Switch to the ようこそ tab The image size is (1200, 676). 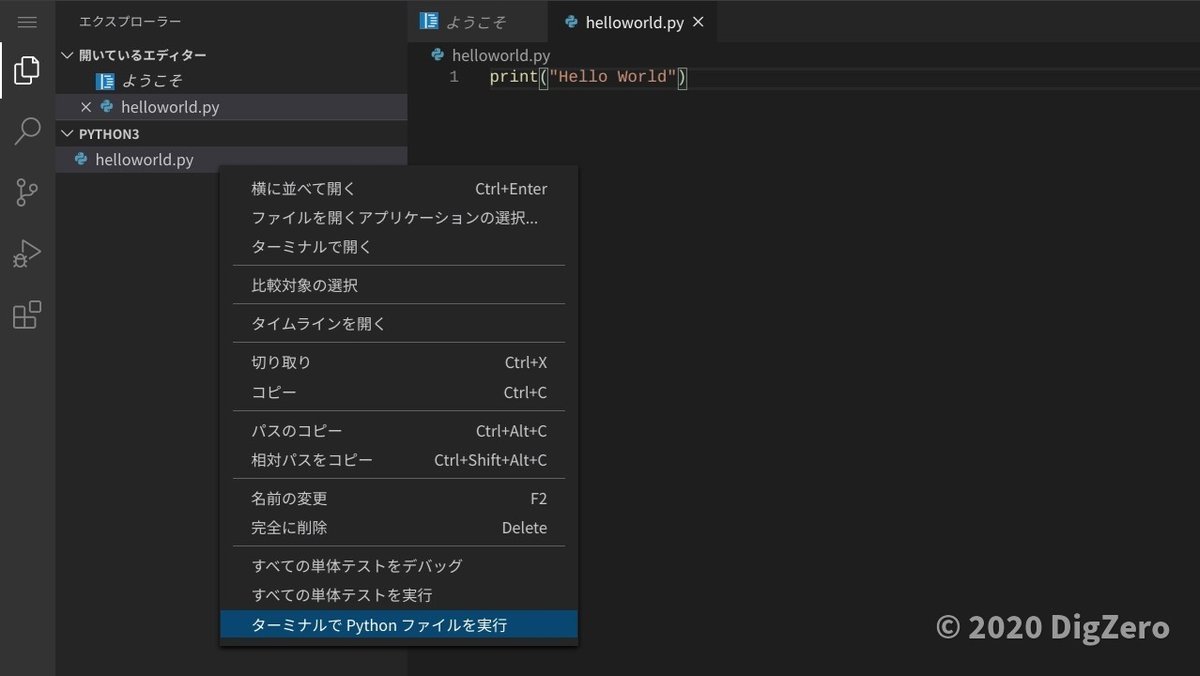pos(476,21)
